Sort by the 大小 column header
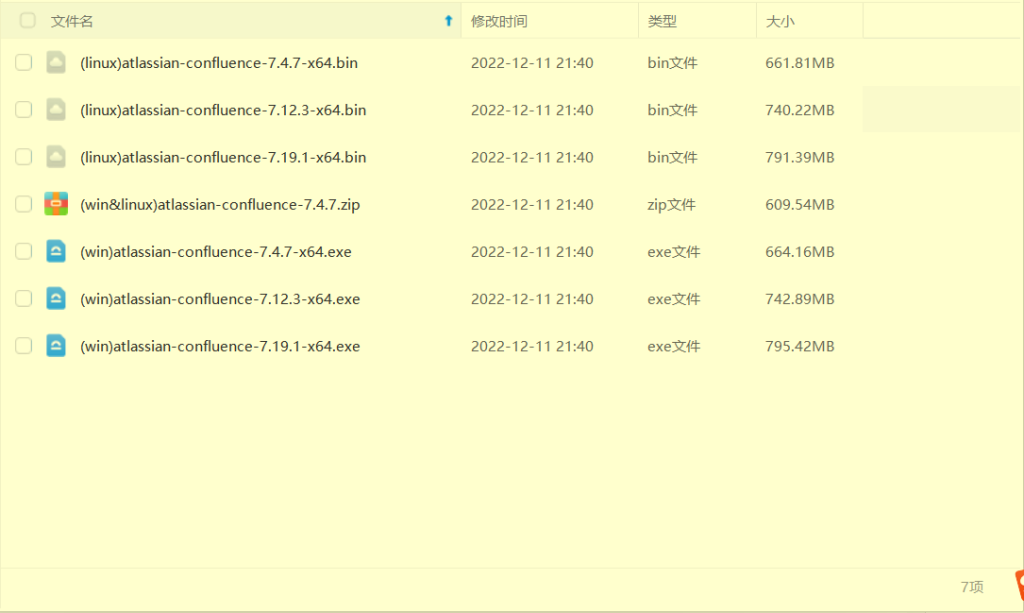Viewport: 1024px width, 613px height. click(780, 22)
